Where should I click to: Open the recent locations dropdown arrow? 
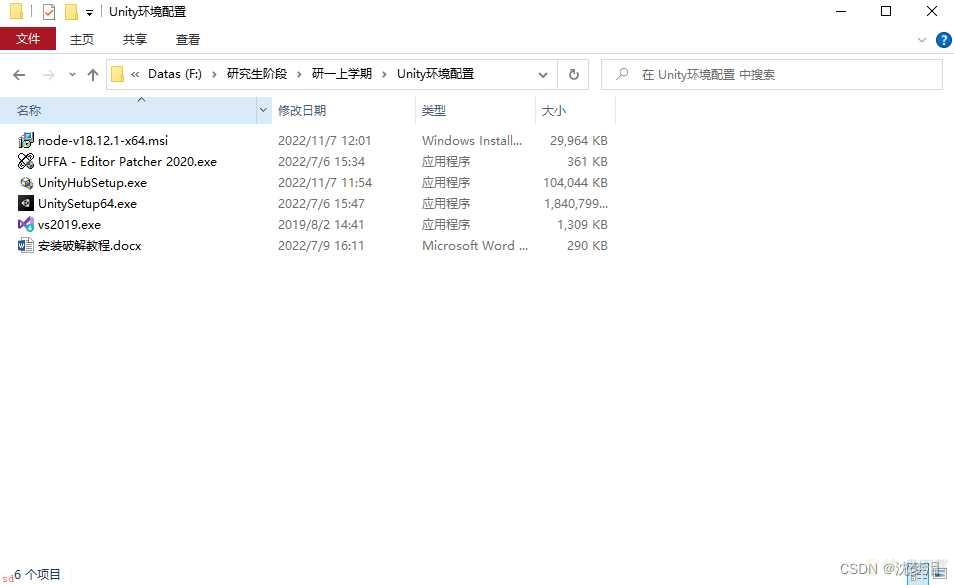(72, 75)
